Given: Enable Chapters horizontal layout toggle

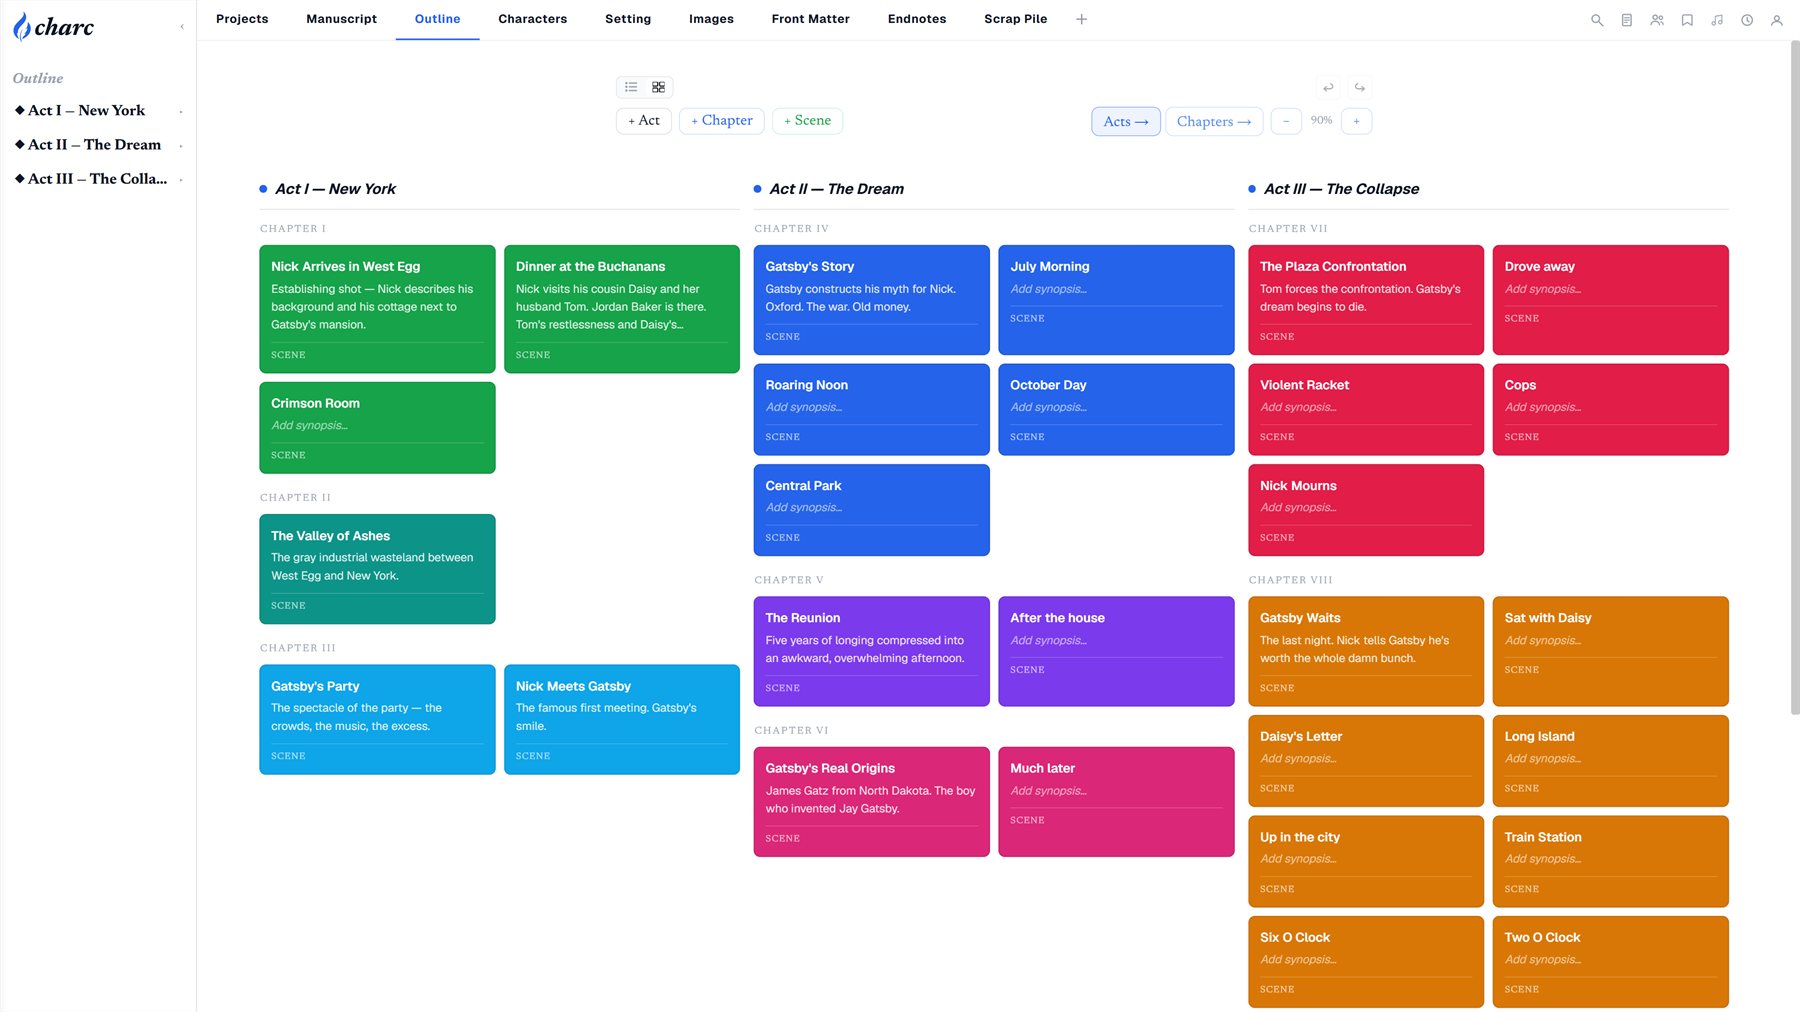Looking at the screenshot, I should pyautogui.click(x=1214, y=121).
